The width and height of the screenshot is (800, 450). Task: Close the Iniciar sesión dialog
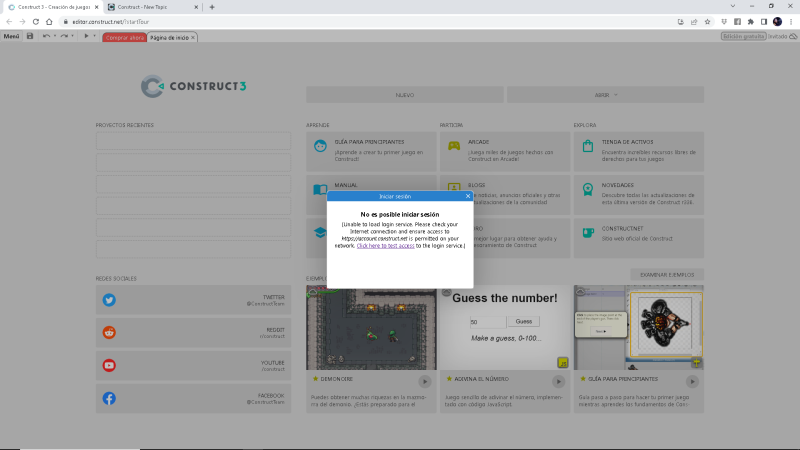[x=468, y=196]
